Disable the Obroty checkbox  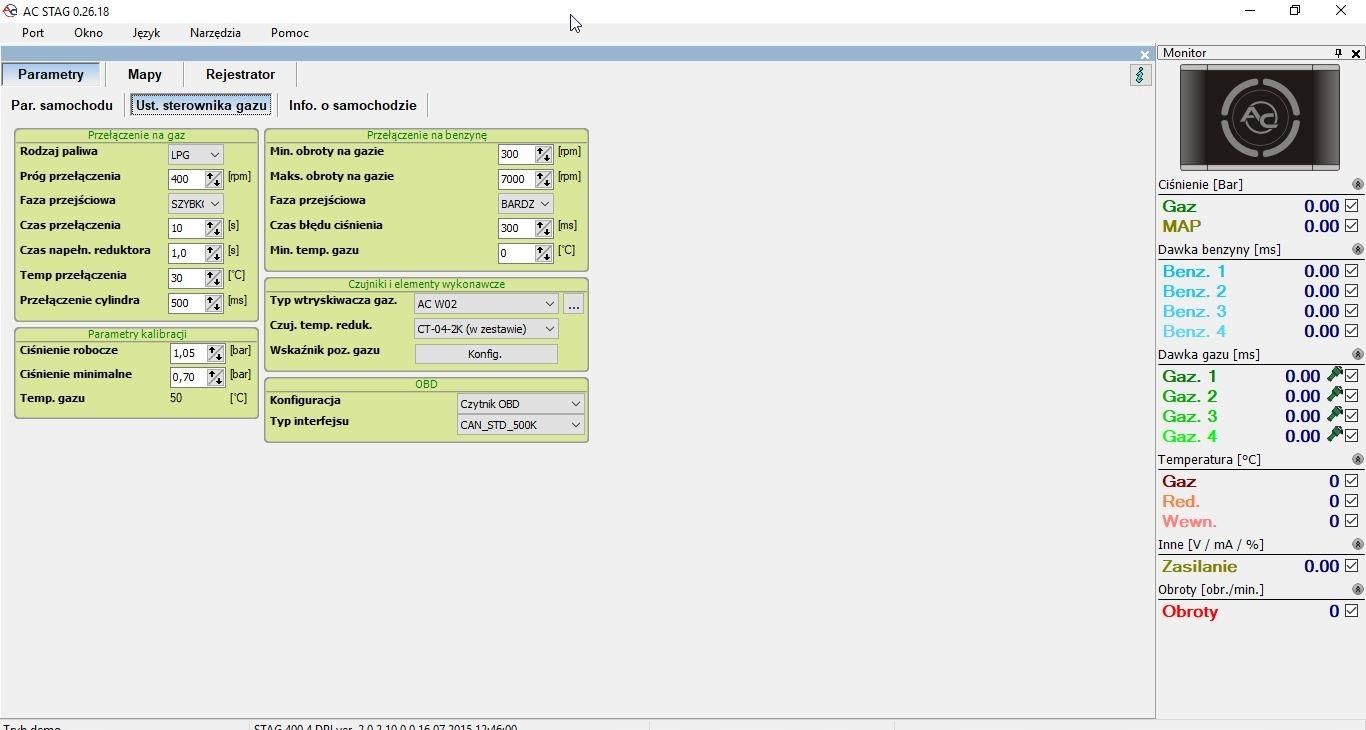1352,611
